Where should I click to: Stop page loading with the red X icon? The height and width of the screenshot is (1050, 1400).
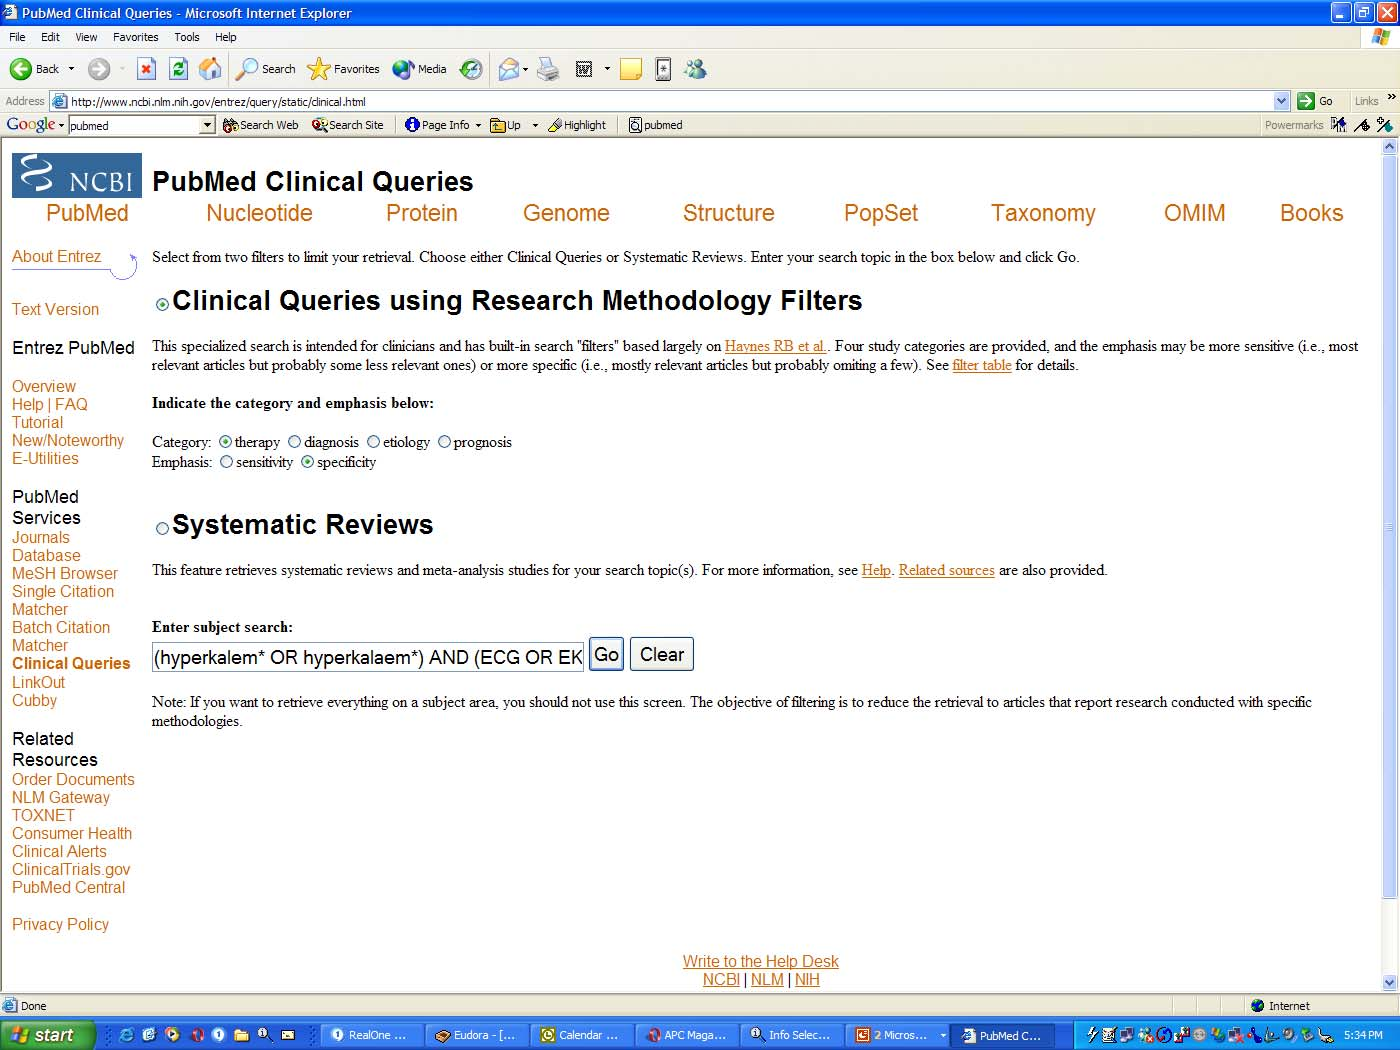146,69
